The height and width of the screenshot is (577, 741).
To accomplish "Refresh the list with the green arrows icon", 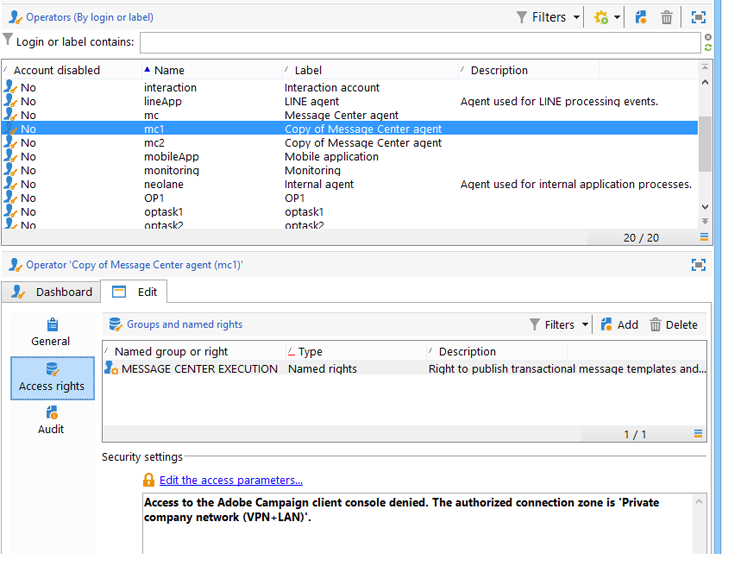I will [708, 47].
